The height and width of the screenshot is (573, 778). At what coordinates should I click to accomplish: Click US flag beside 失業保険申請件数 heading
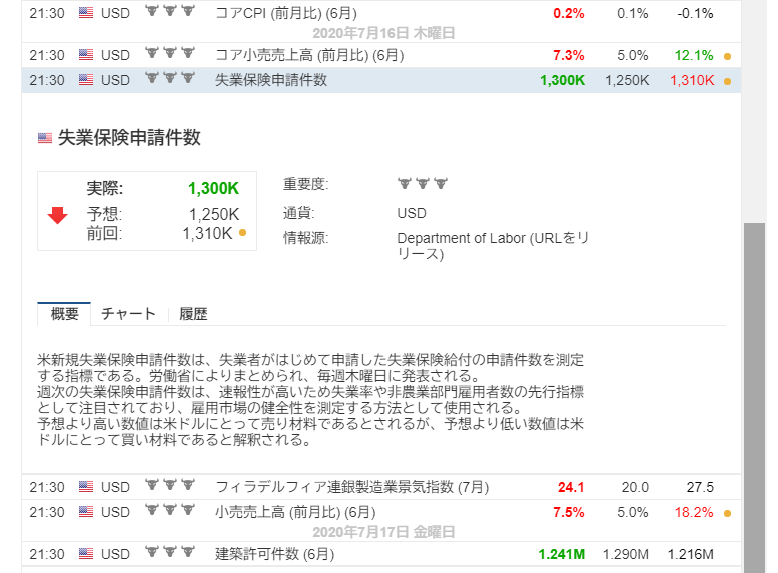click(x=45, y=139)
